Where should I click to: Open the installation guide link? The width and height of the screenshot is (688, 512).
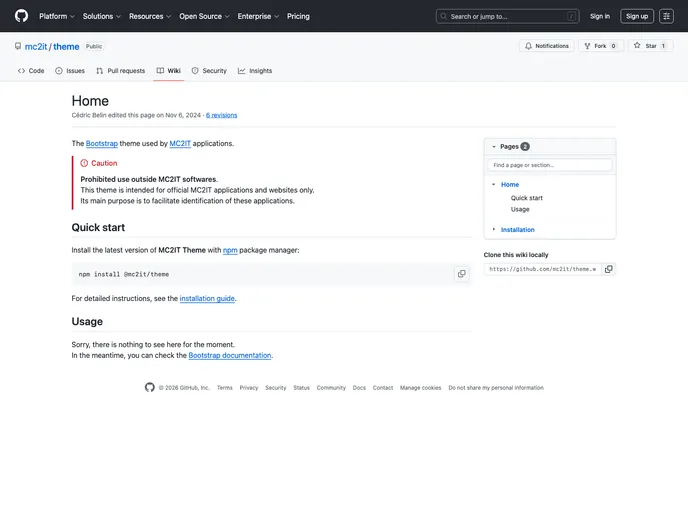coord(207,298)
